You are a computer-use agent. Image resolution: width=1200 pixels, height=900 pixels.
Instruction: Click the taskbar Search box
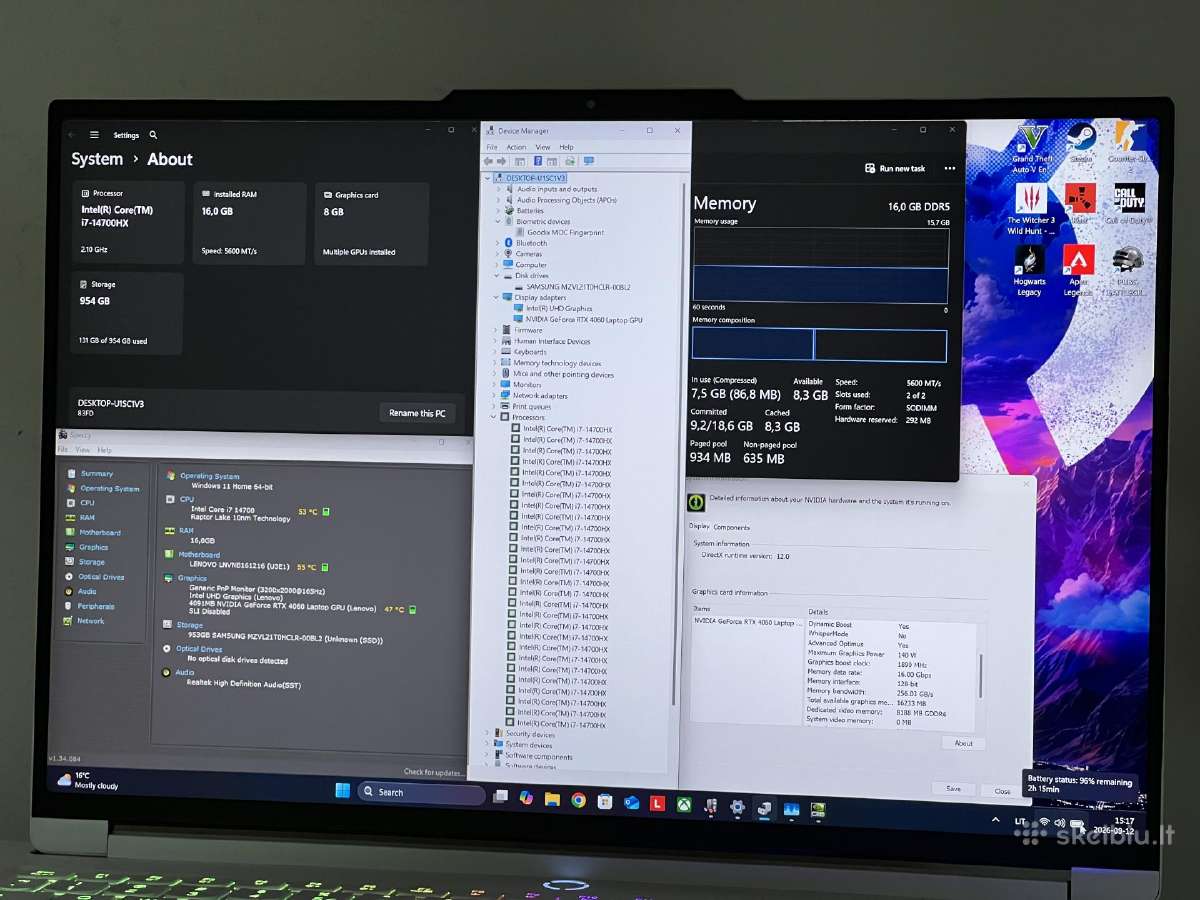pyautogui.click(x=421, y=793)
